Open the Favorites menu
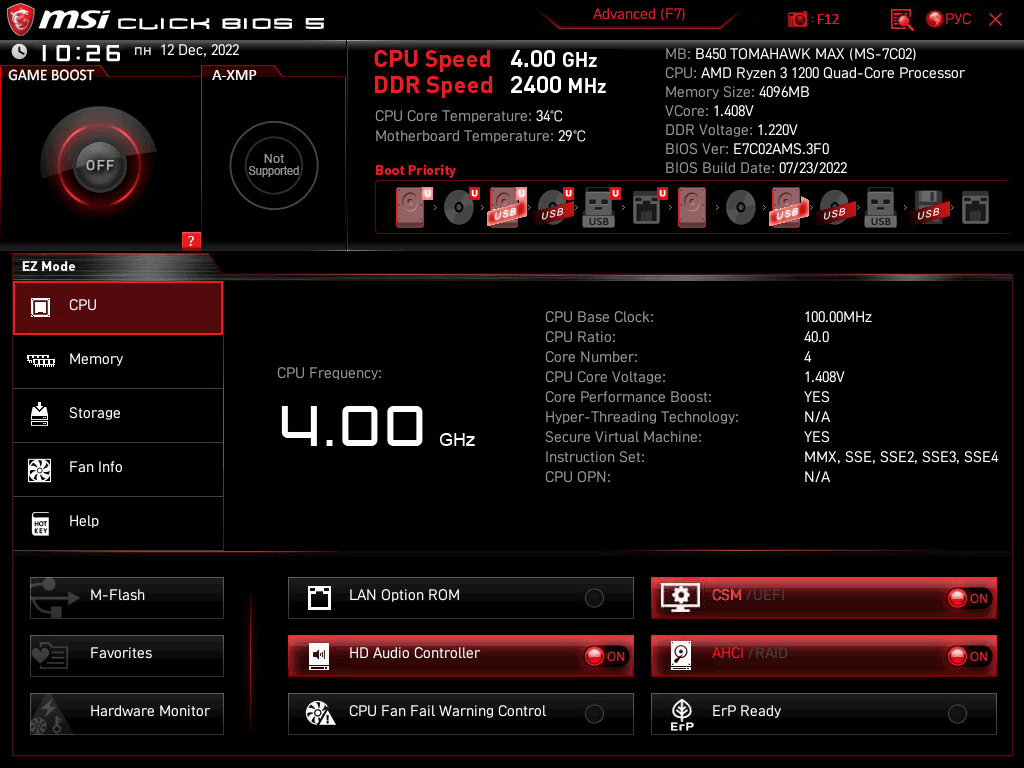The height and width of the screenshot is (768, 1024). [x=127, y=656]
